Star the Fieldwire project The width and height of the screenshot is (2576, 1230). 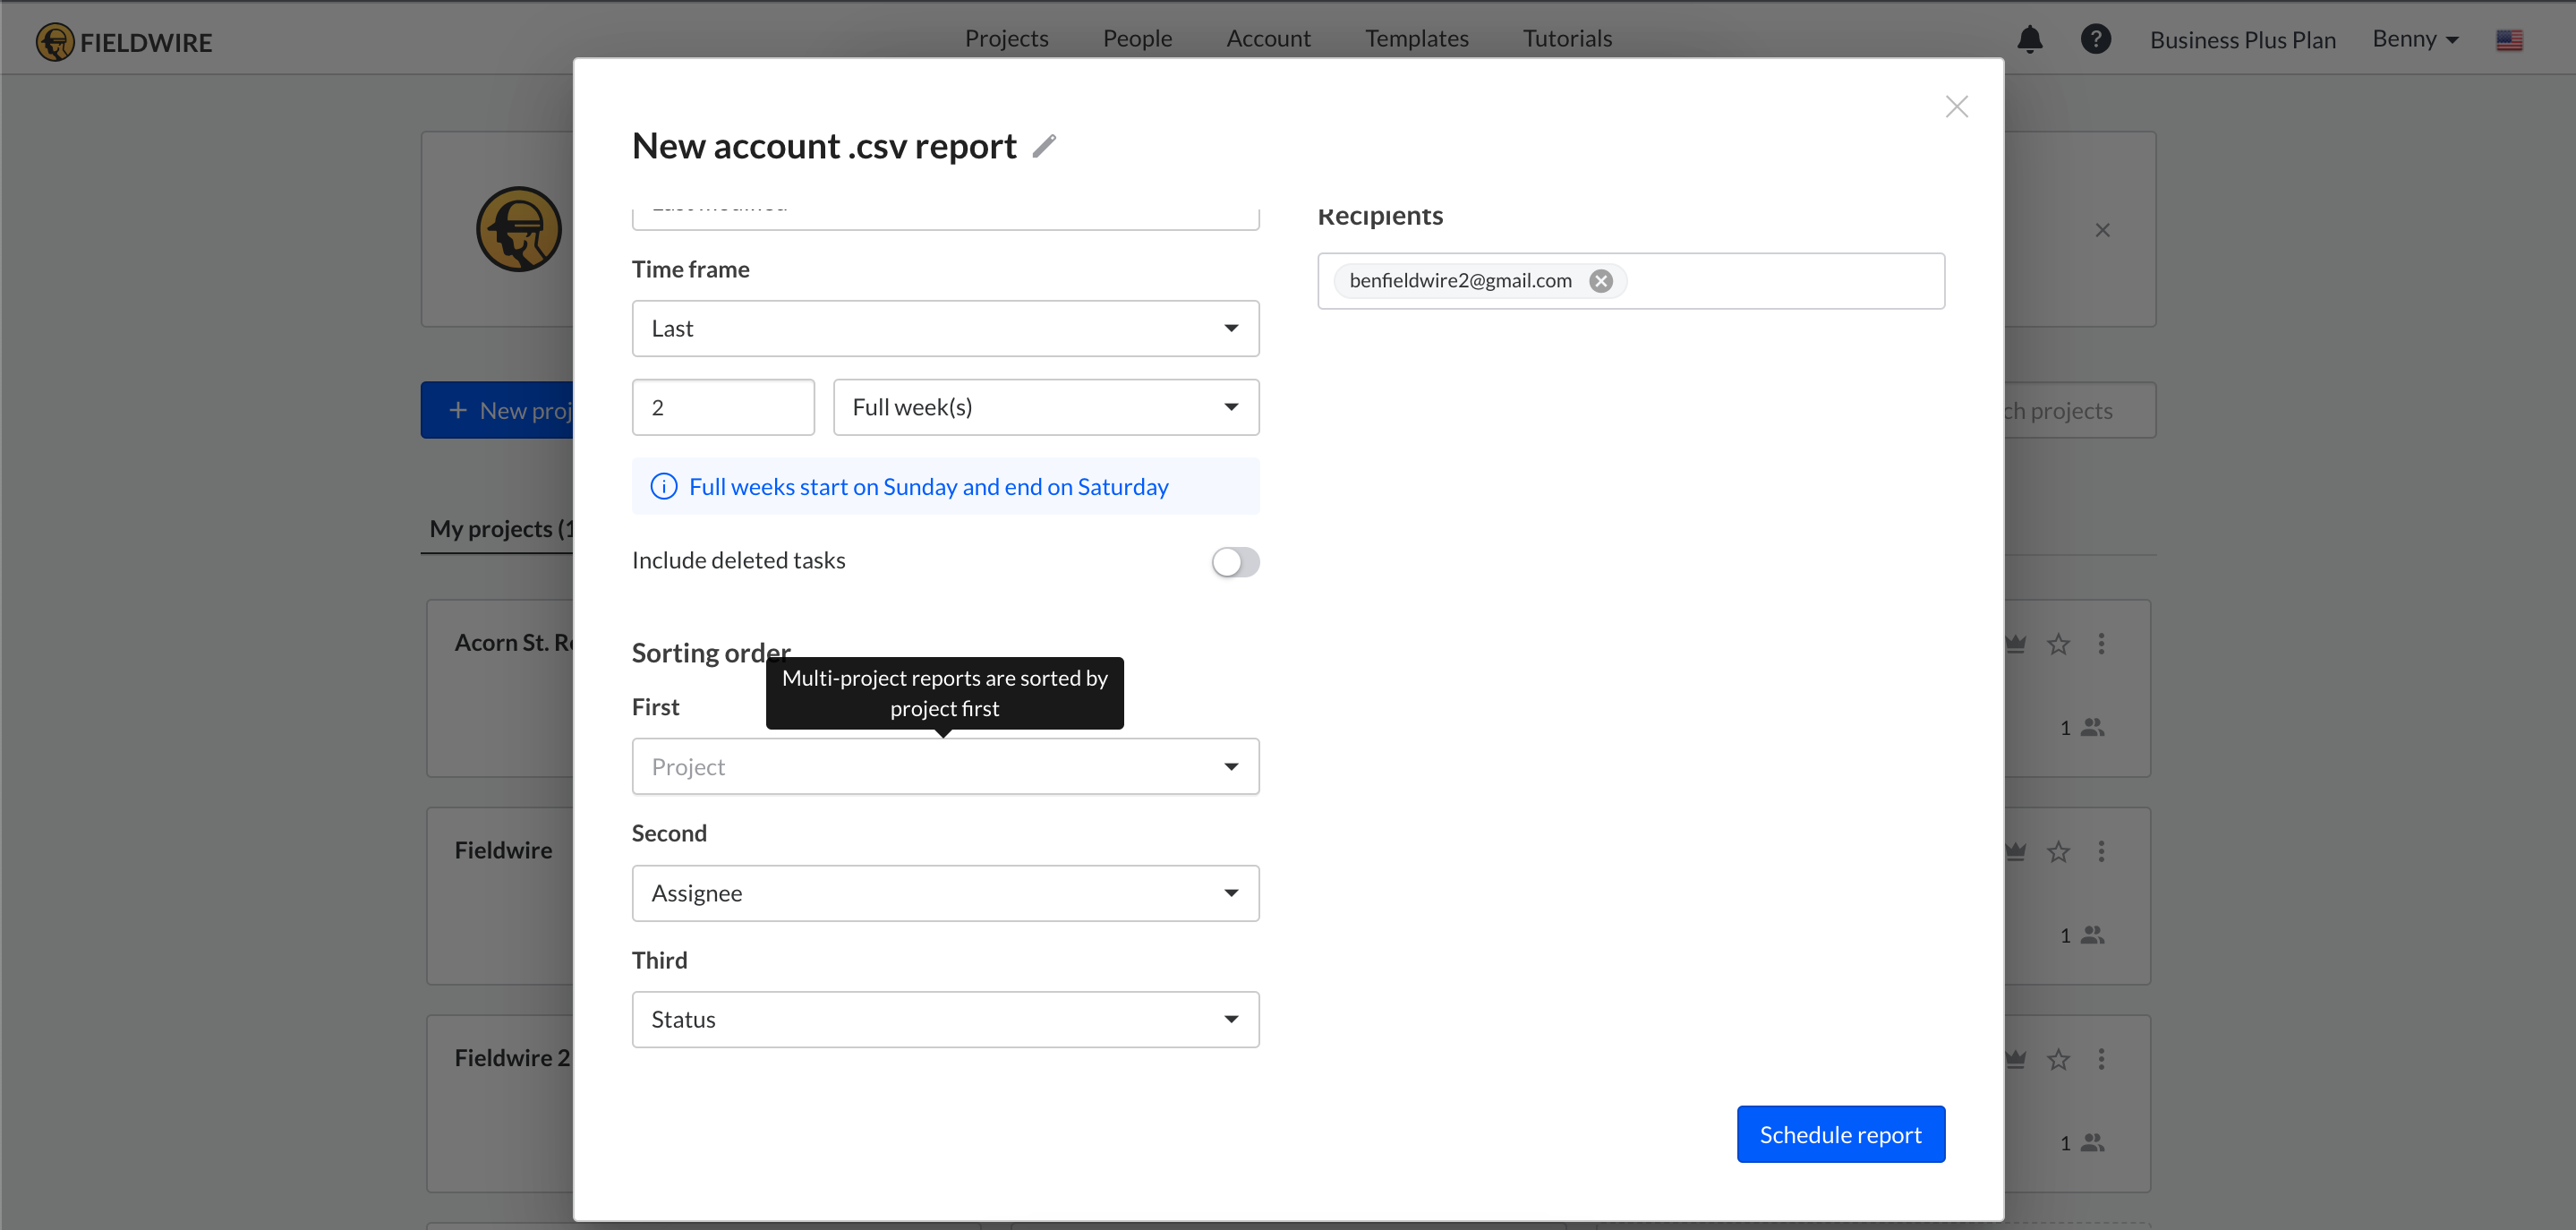pyautogui.click(x=2058, y=852)
